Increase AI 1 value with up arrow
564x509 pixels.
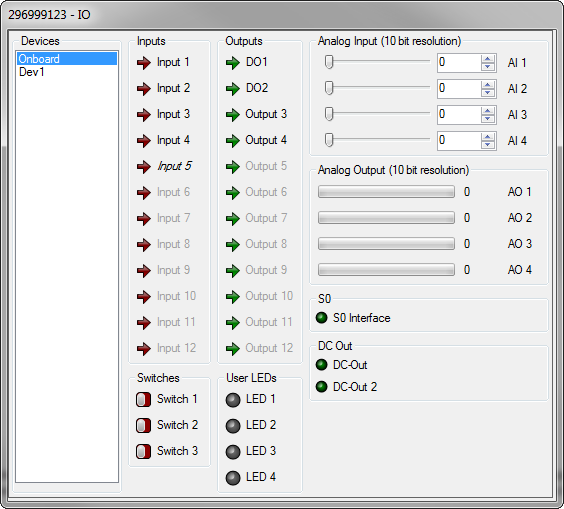tap(487, 59)
